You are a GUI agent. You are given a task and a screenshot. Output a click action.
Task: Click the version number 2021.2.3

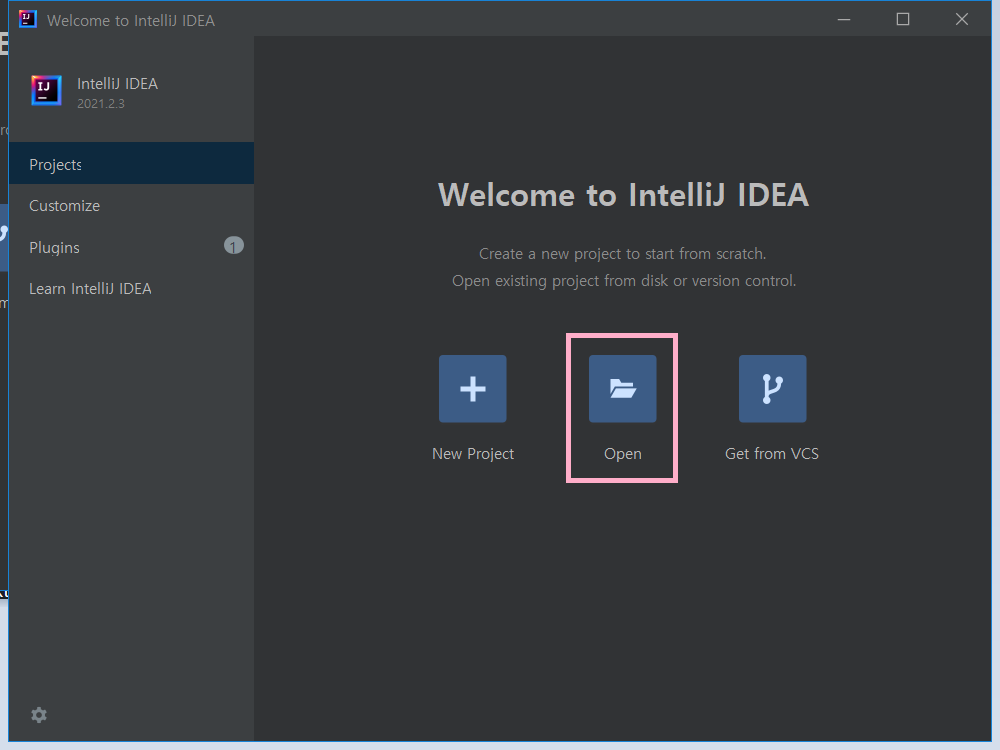[101, 103]
